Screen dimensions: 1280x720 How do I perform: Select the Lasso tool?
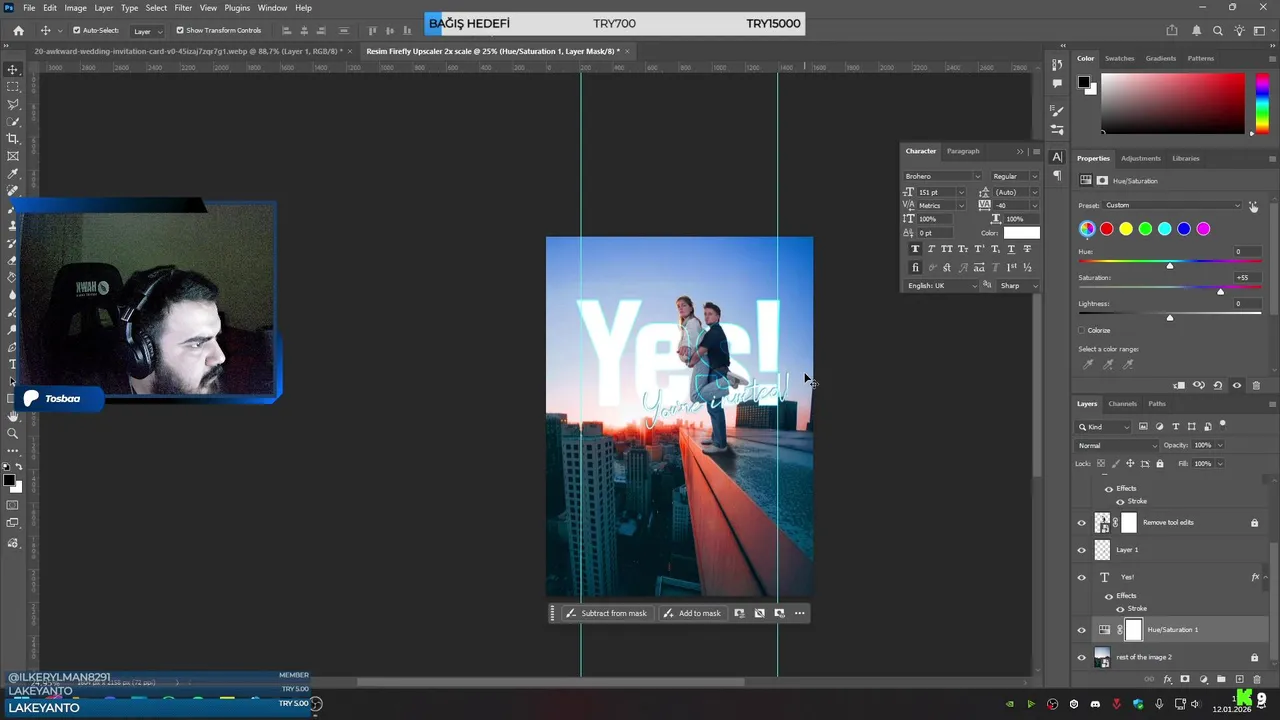(13, 104)
